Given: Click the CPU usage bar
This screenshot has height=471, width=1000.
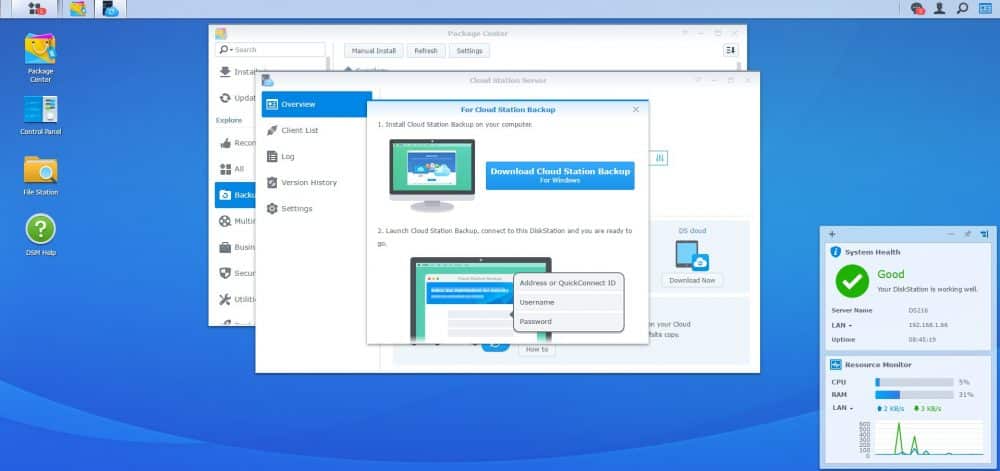Looking at the screenshot, I should tap(914, 382).
